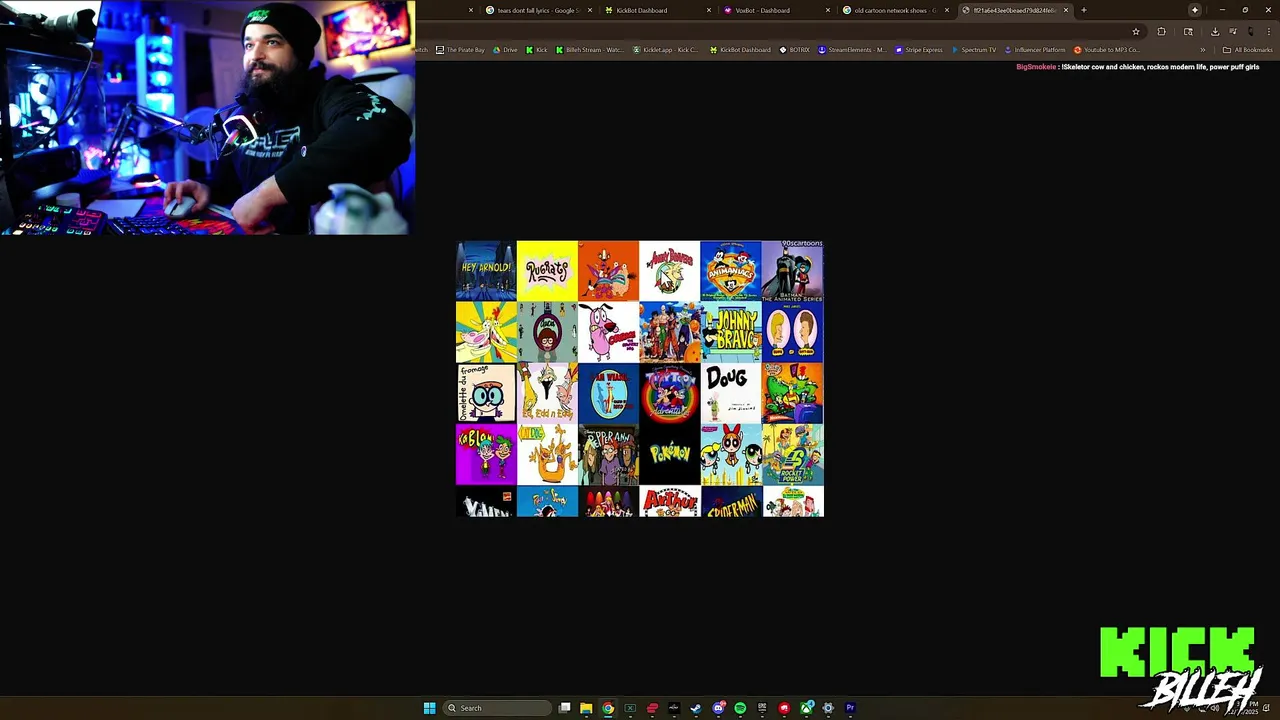Switch to the 'old cartoon network shows' tab
Screen dimensions: 1280x720
(895, 10)
